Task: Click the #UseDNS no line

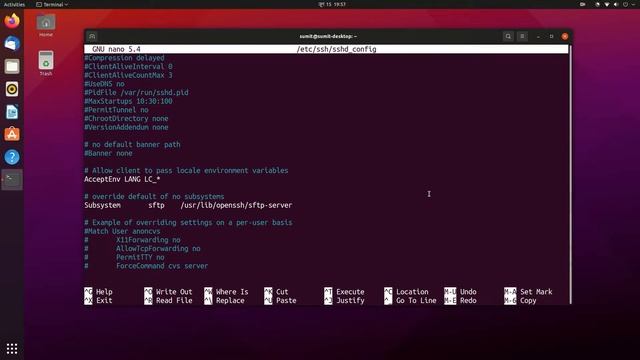Action: pyautogui.click(x=104, y=84)
